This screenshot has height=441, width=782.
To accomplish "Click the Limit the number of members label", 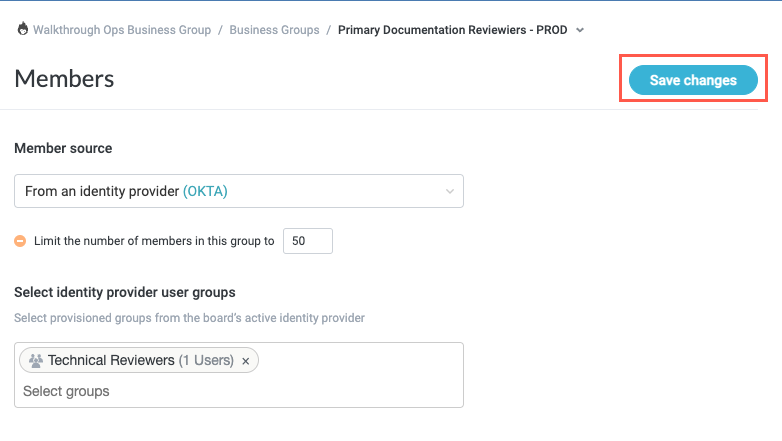I will pyautogui.click(x=154, y=241).
